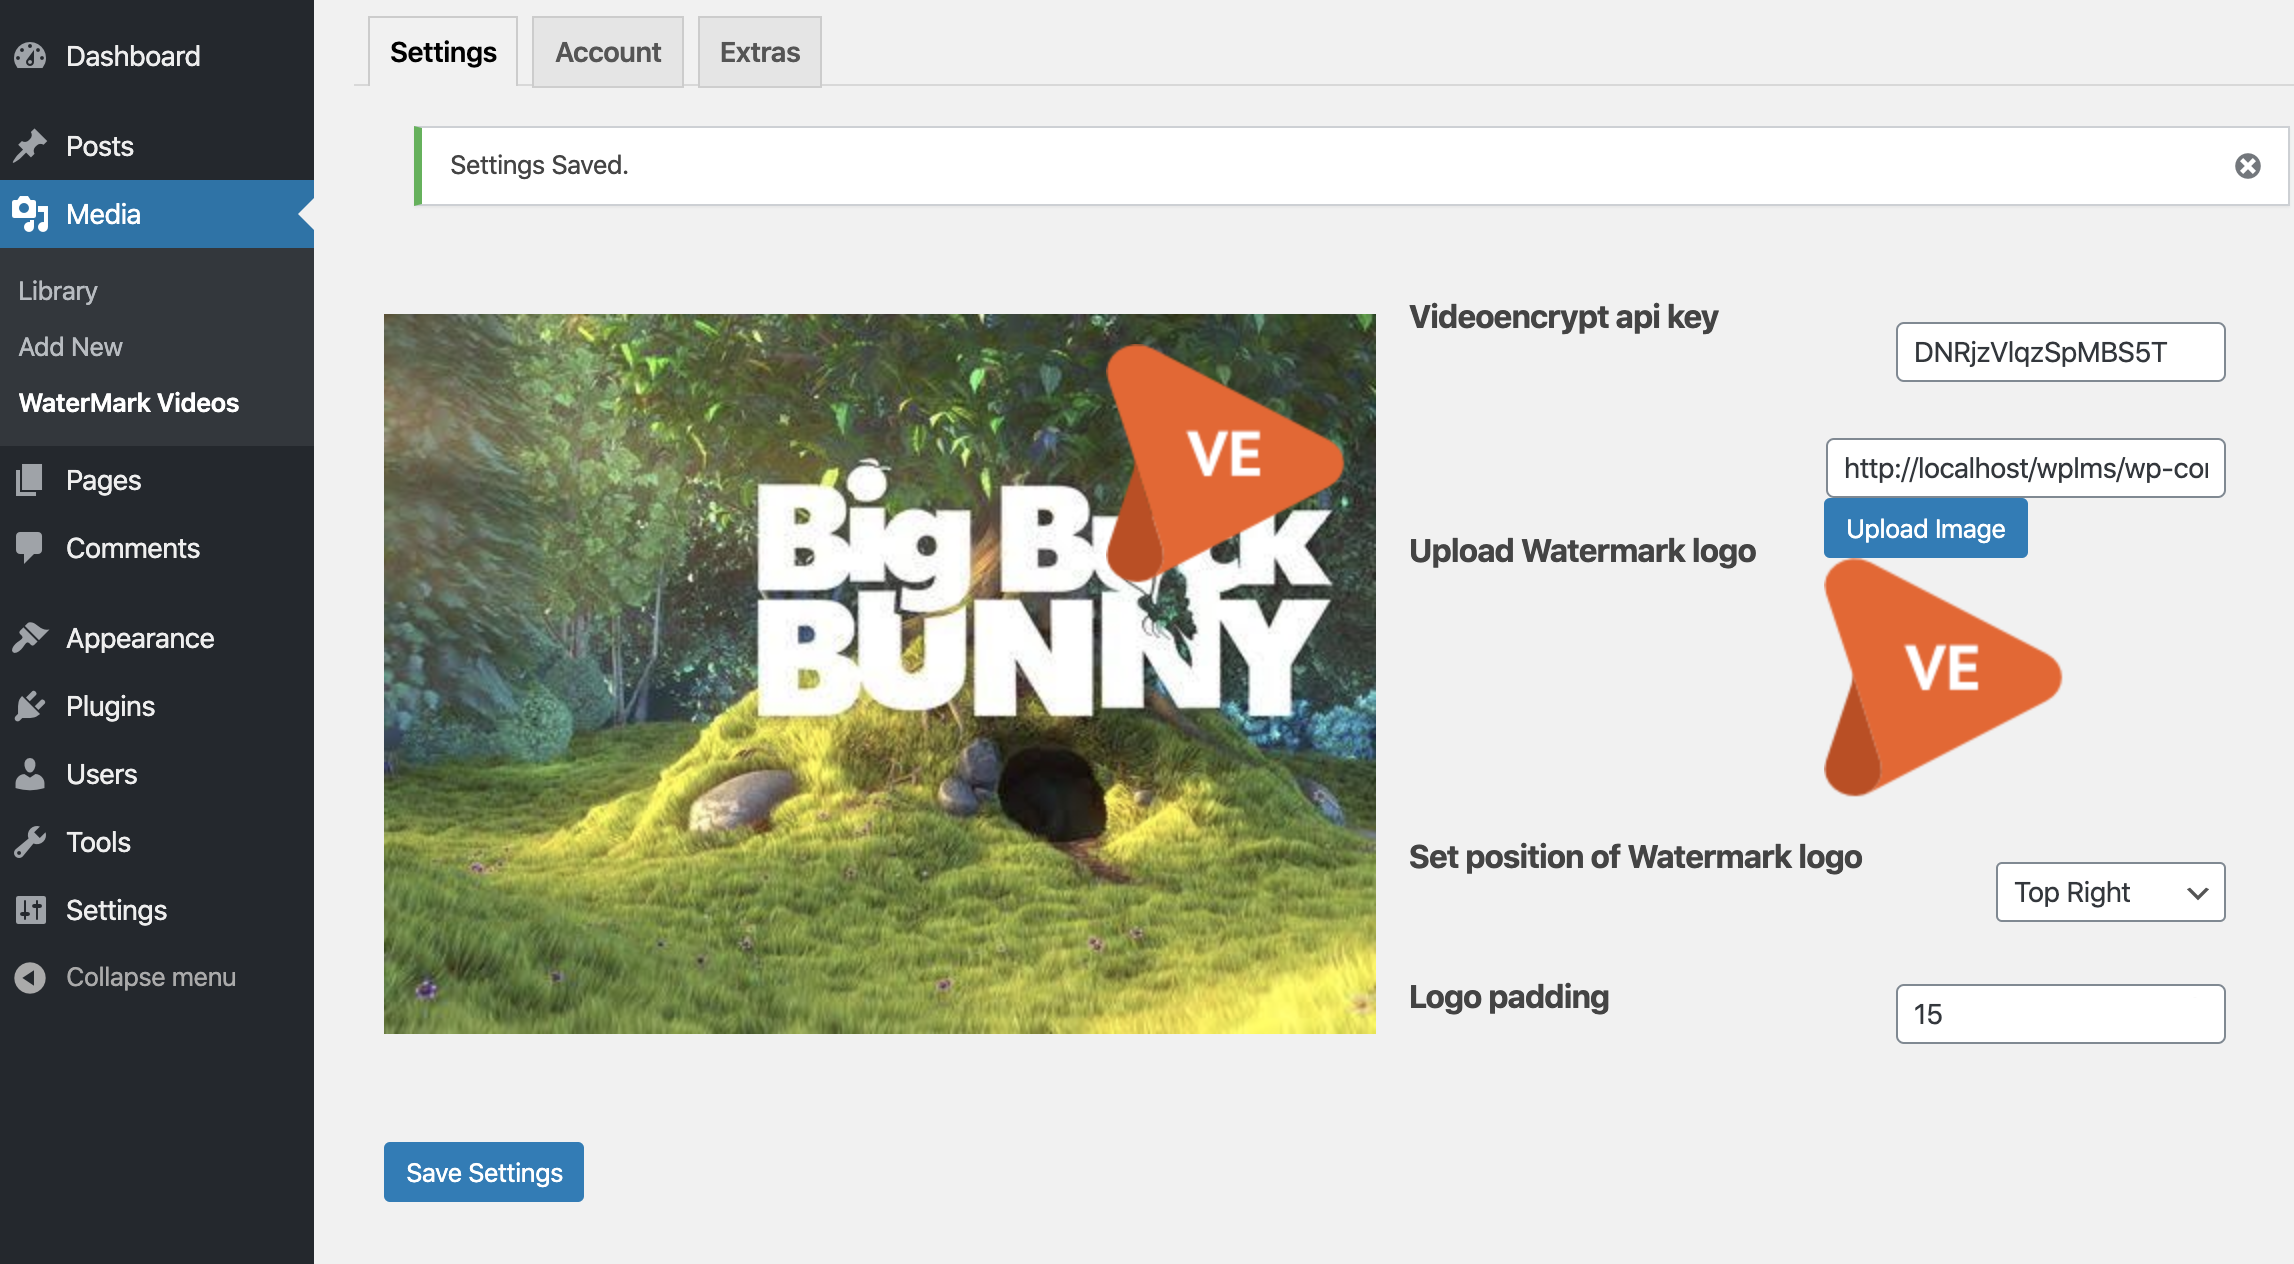Viewport: 2294px width, 1264px height.
Task: Click the Settings sliders icon
Action: (x=30, y=910)
